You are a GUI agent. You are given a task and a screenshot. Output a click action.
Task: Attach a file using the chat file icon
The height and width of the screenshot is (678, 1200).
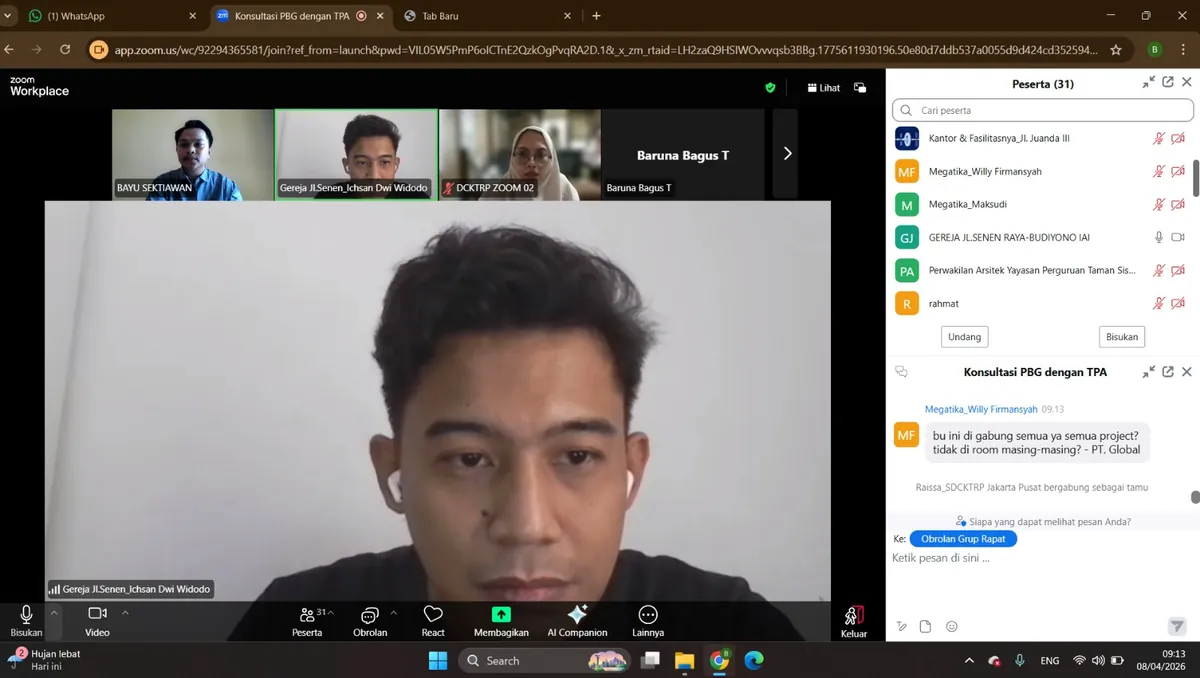point(925,627)
